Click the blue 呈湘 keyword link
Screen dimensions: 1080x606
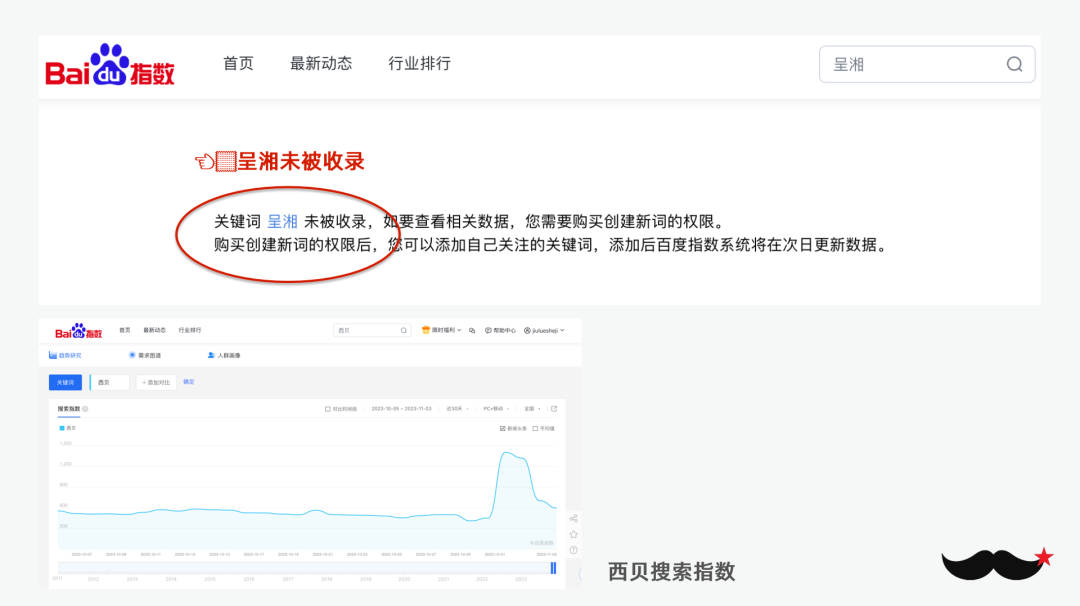point(282,222)
